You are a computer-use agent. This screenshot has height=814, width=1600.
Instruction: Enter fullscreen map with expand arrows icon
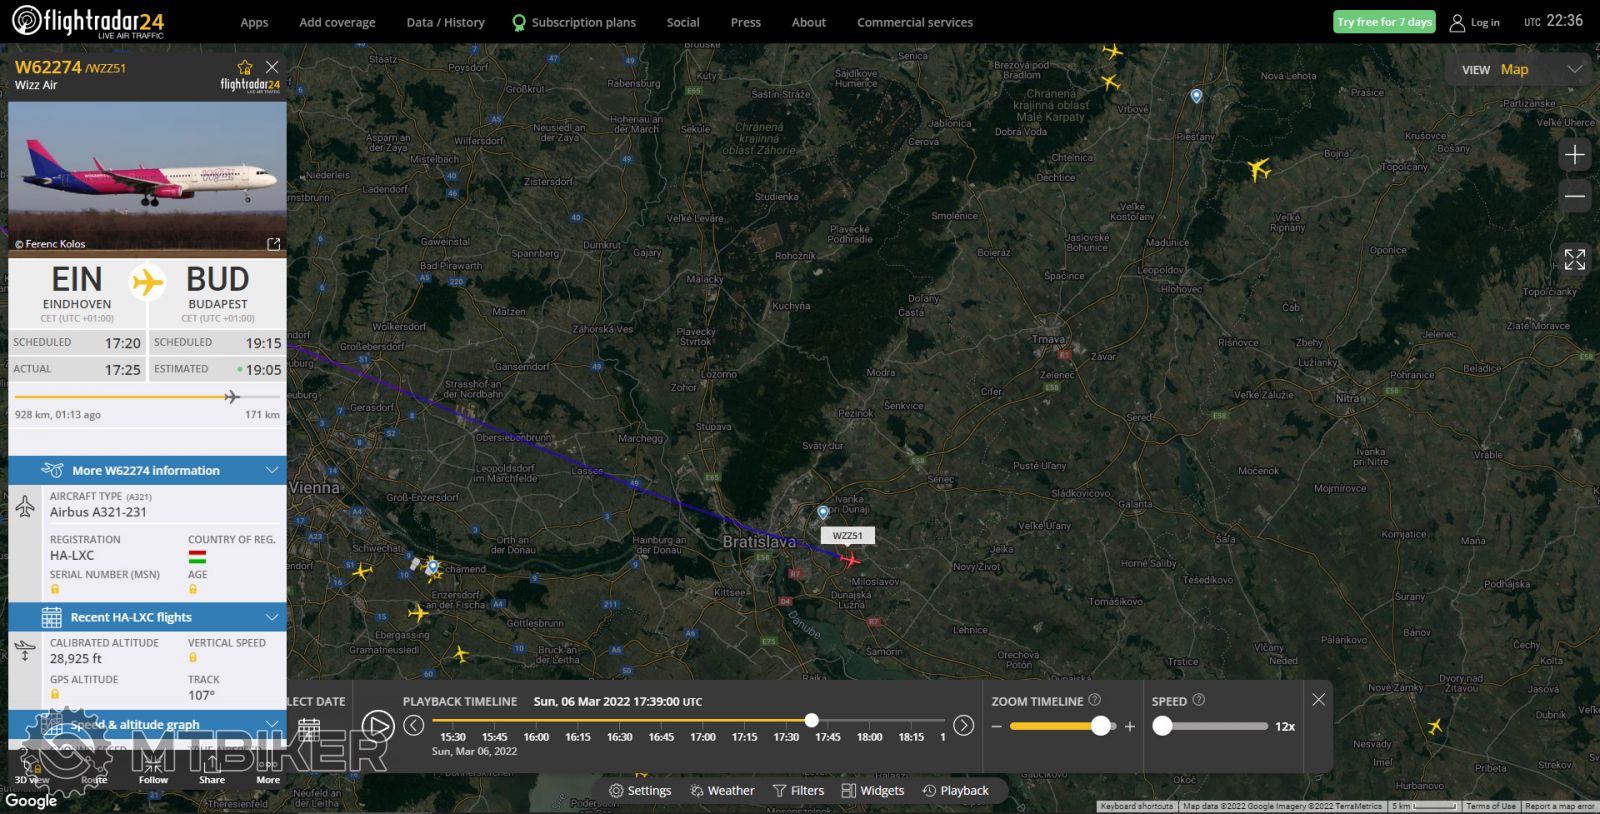1574,260
